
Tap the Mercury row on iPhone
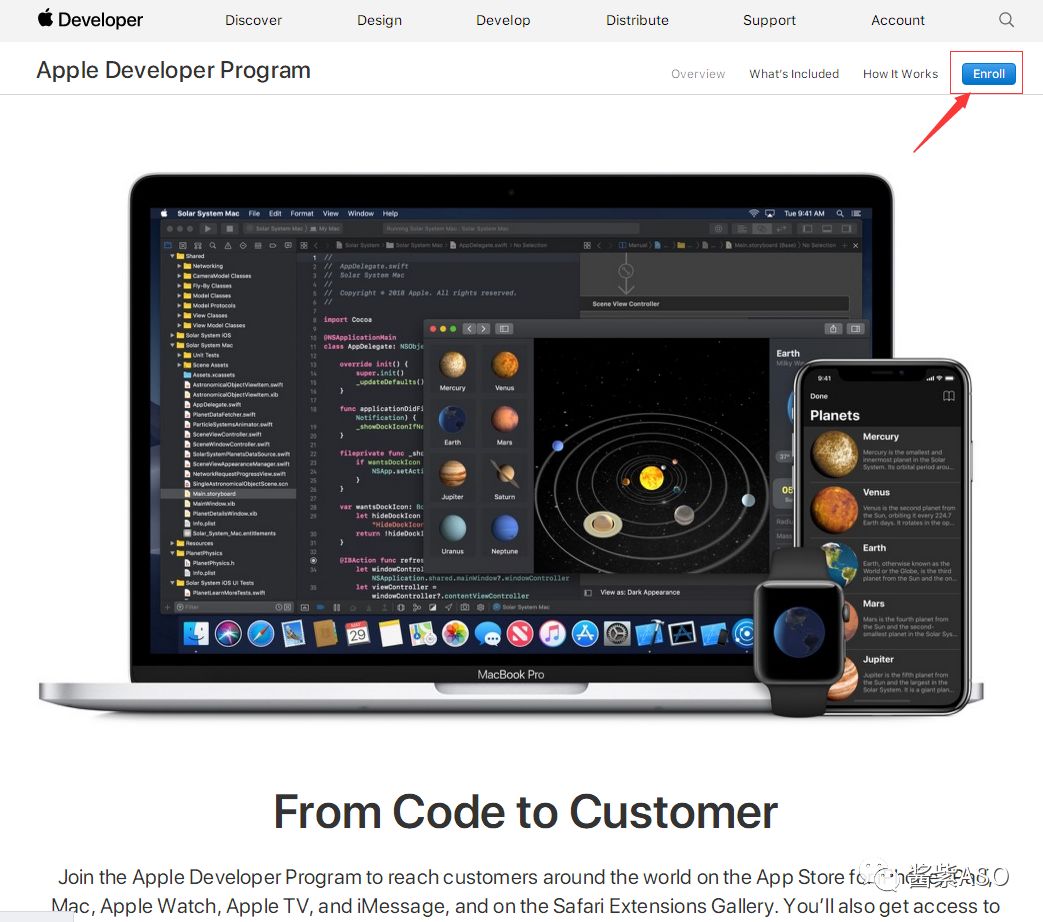(x=883, y=454)
